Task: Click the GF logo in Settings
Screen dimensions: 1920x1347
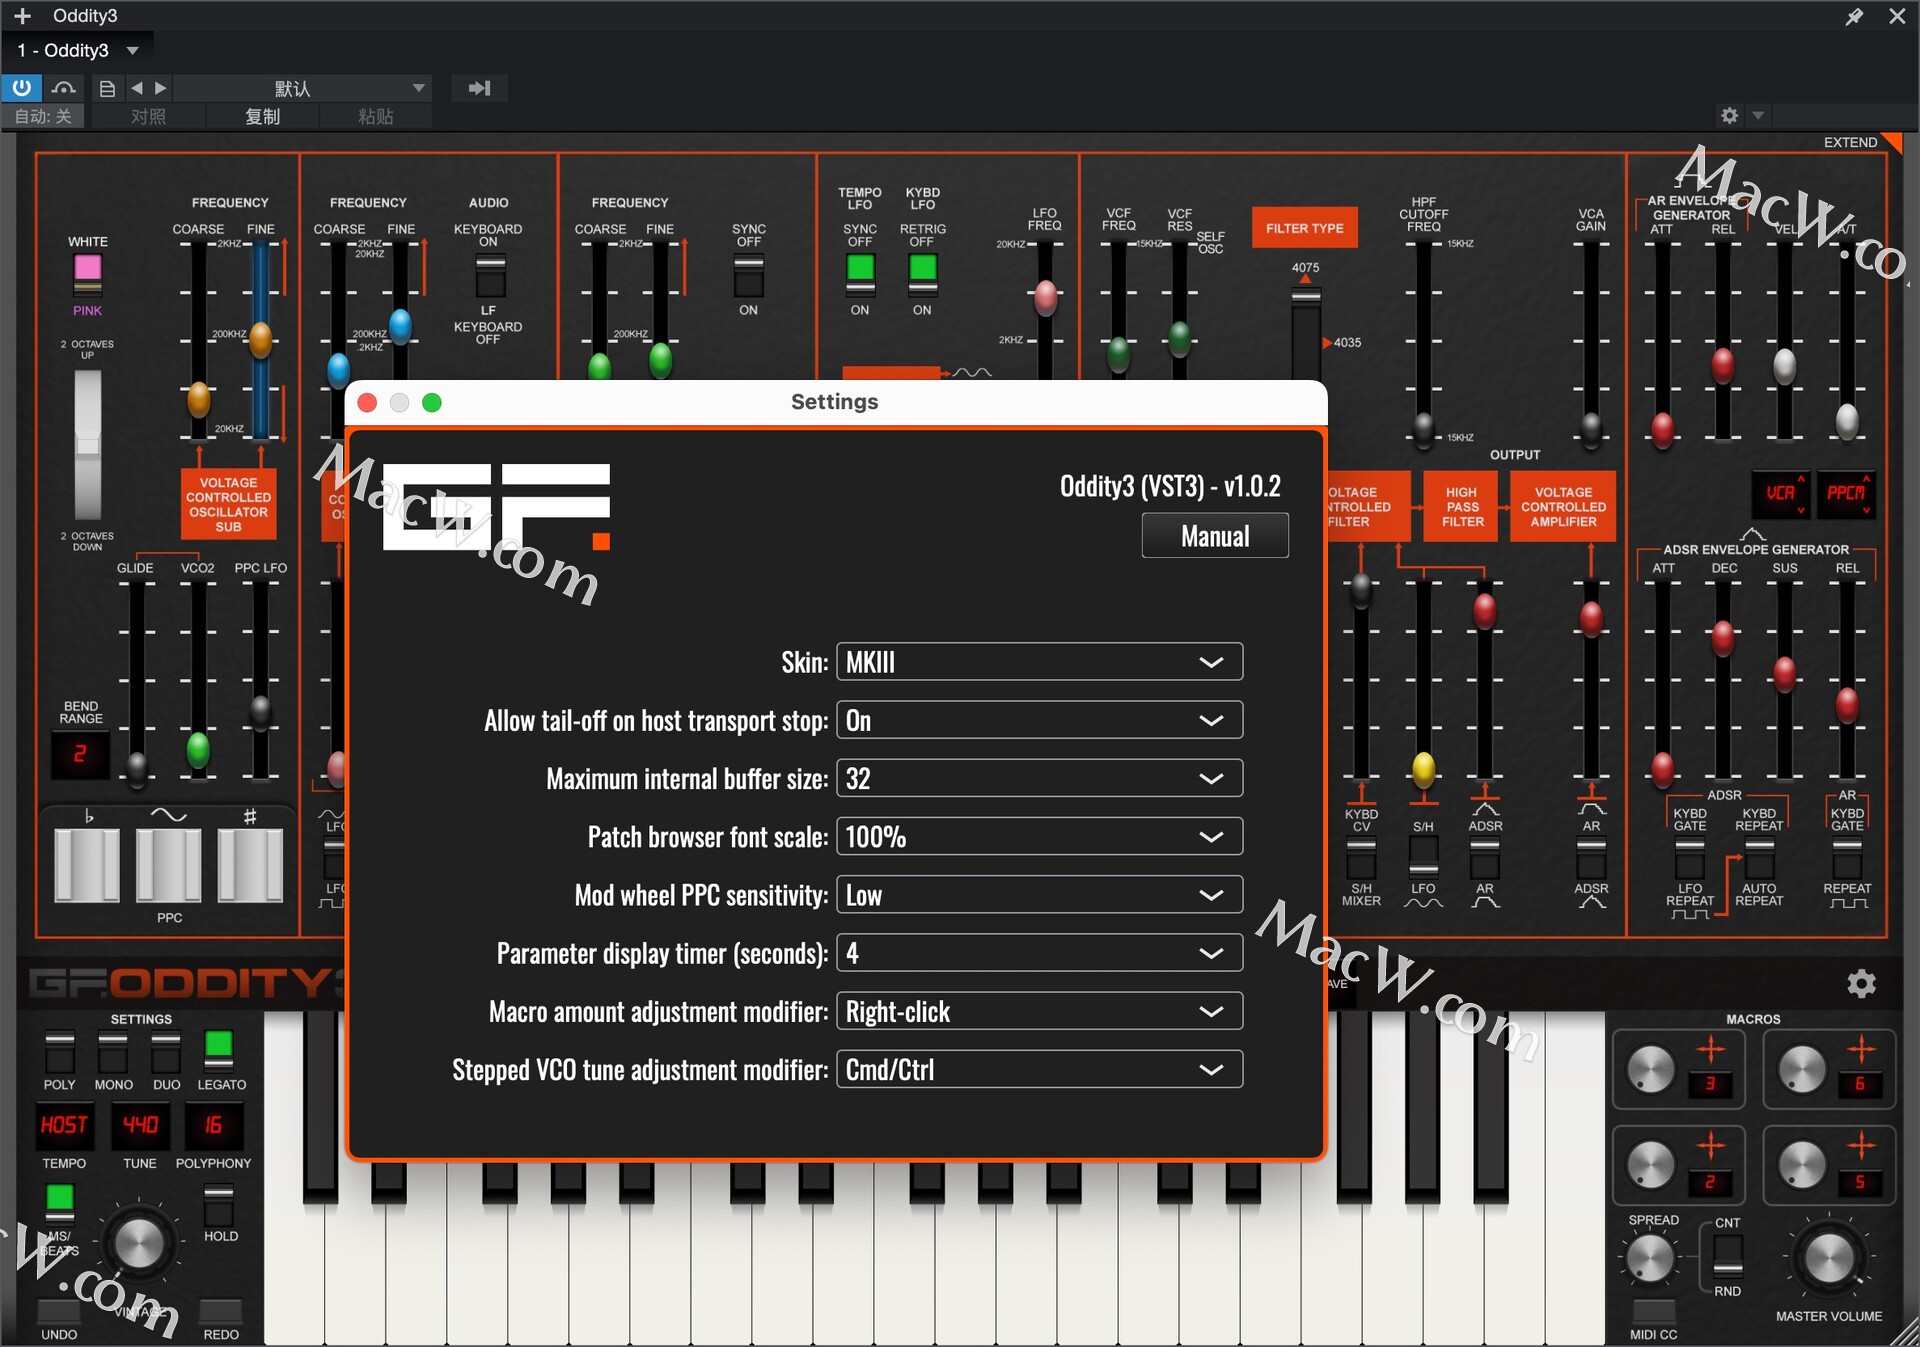Action: tap(497, 507)
